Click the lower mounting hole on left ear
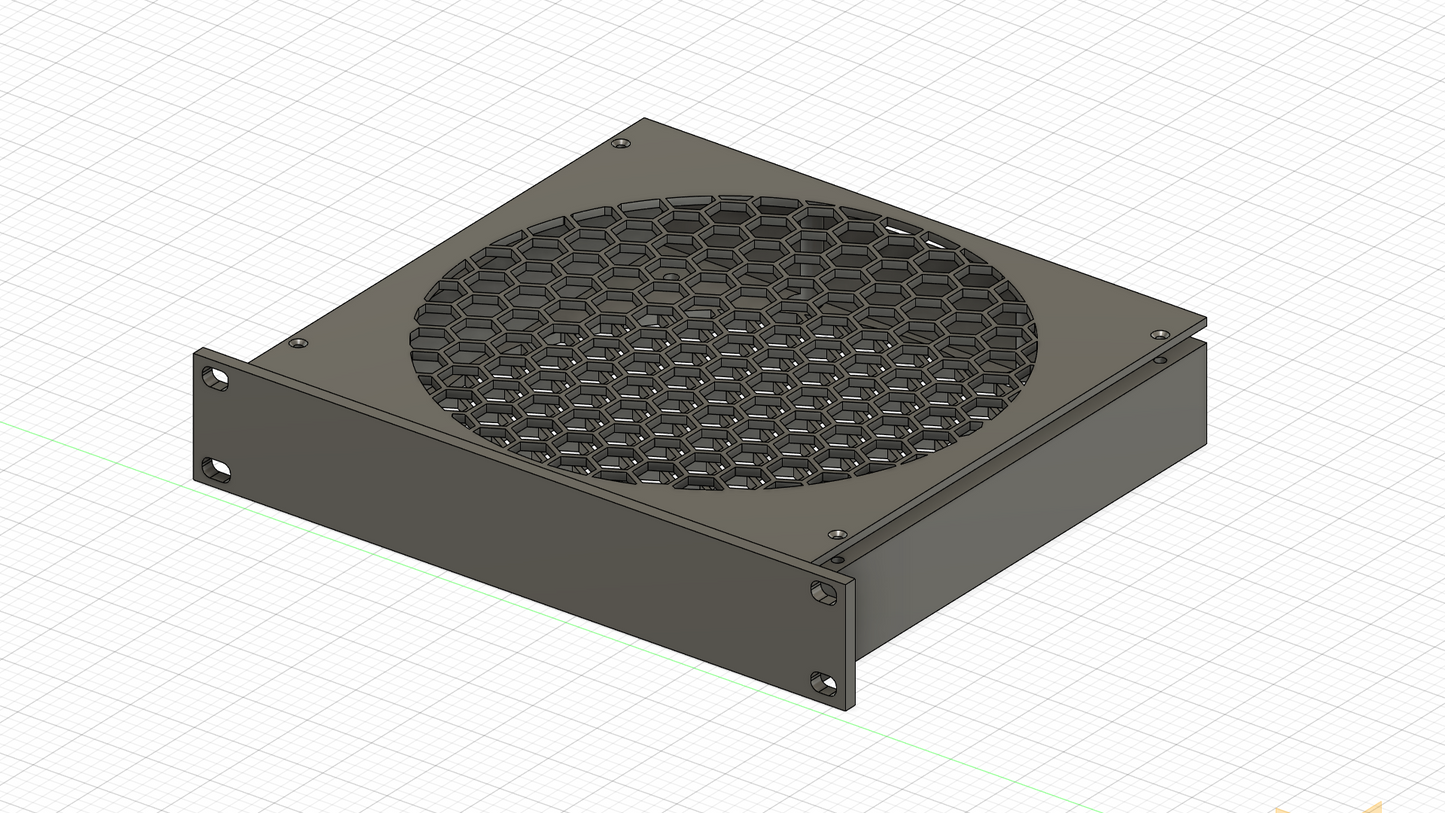This screenshot has width=1445, height=813. 214,466
